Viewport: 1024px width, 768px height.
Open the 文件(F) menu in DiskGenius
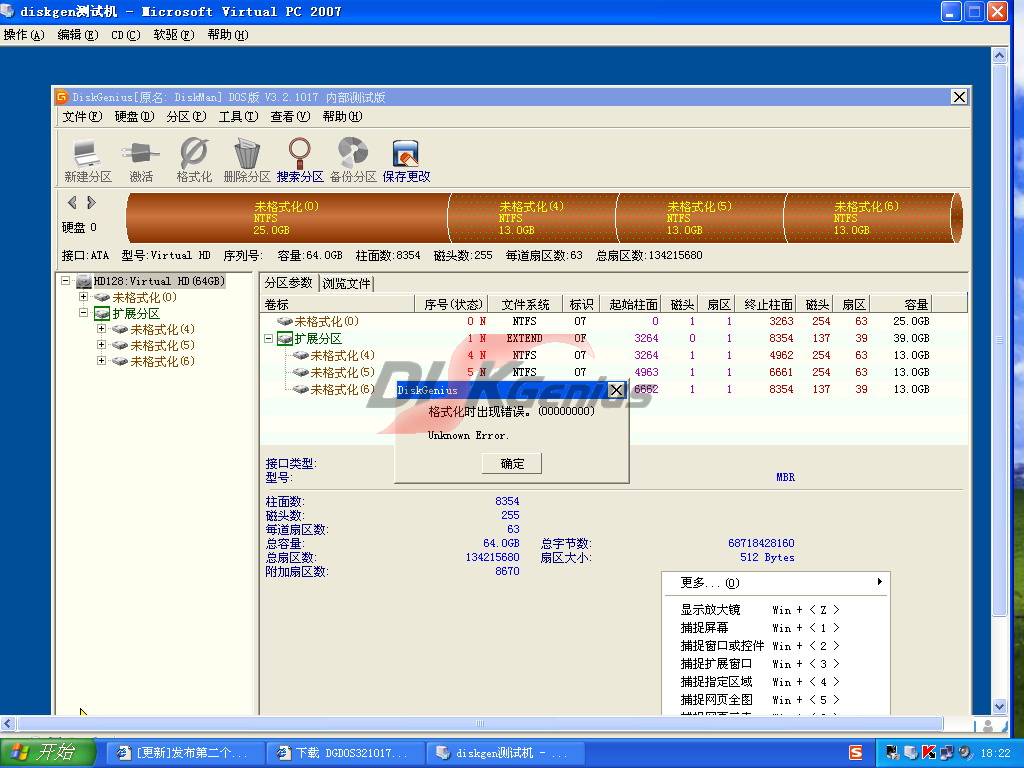tap(82, 116)
